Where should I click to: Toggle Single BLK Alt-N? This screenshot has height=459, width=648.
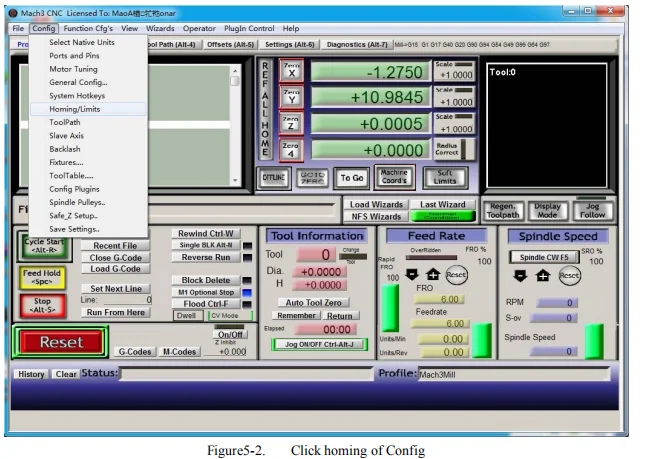pyautogui.click(x=206, y=245)
